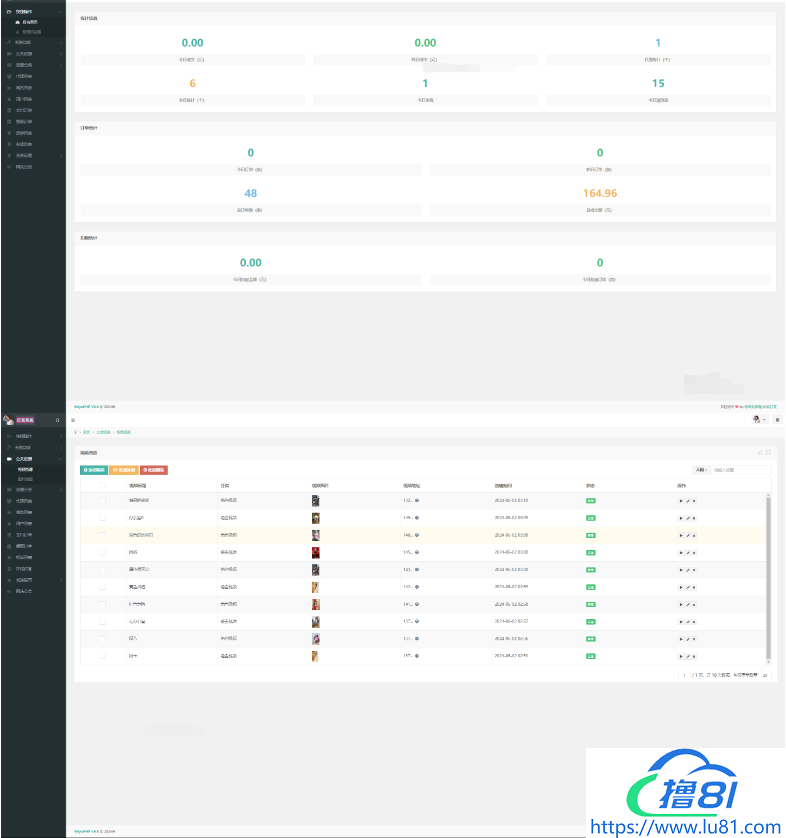Click the play icon in the first table row
Viewport: 786px width, 838px height.
click(680, 499)
